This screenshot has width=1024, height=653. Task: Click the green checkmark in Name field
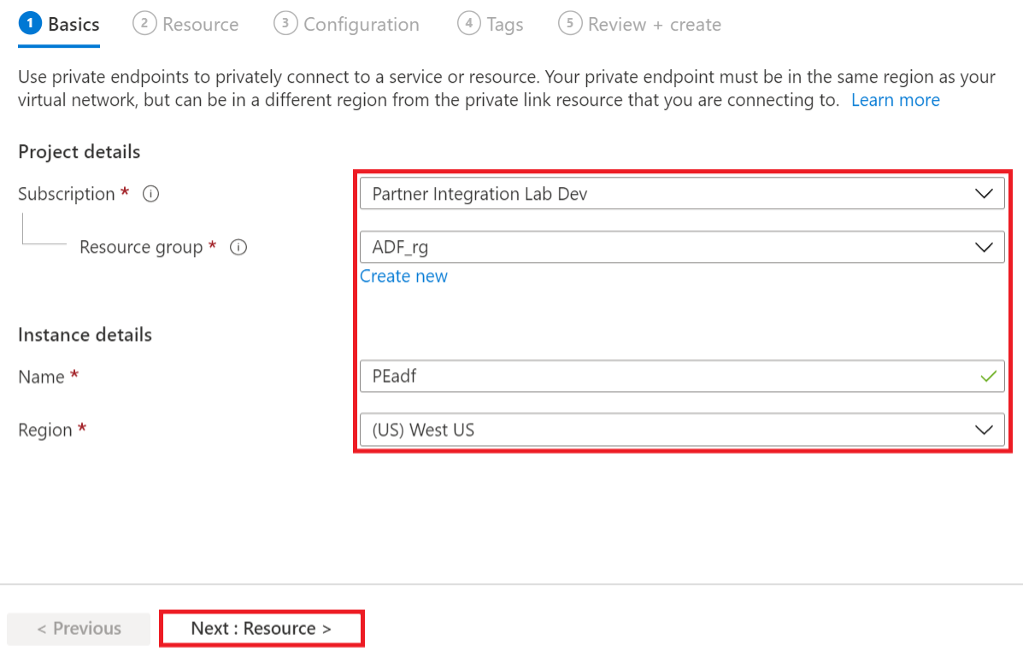point(988,377)
